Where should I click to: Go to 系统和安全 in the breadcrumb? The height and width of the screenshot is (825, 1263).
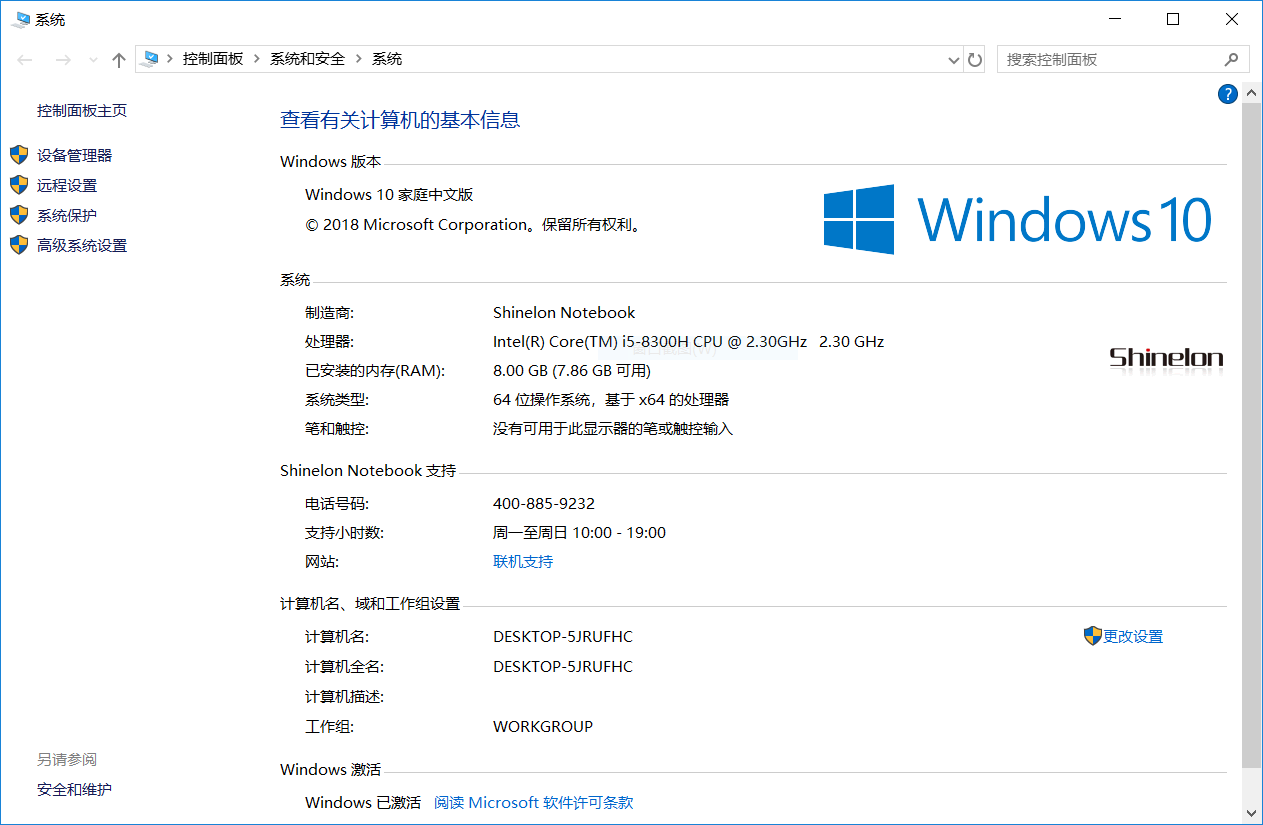point(307,59)
